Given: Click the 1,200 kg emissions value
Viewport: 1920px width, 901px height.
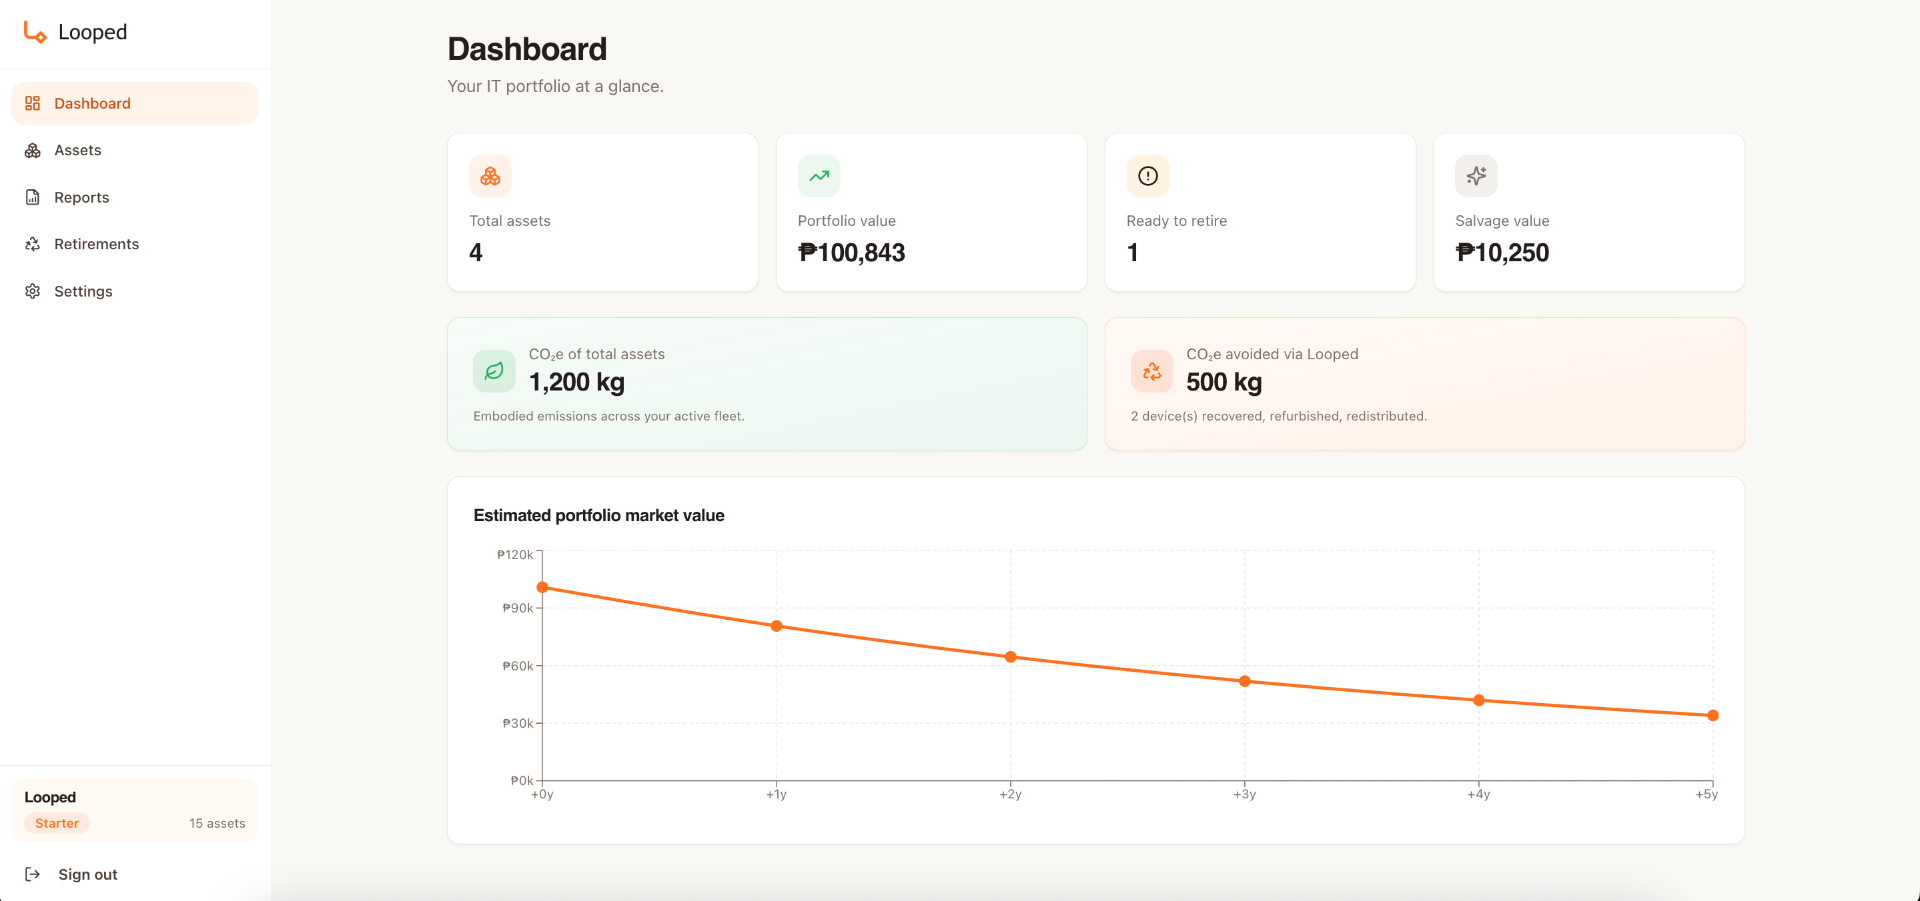Looking at the screenshot, I should [x=577, y=382].
